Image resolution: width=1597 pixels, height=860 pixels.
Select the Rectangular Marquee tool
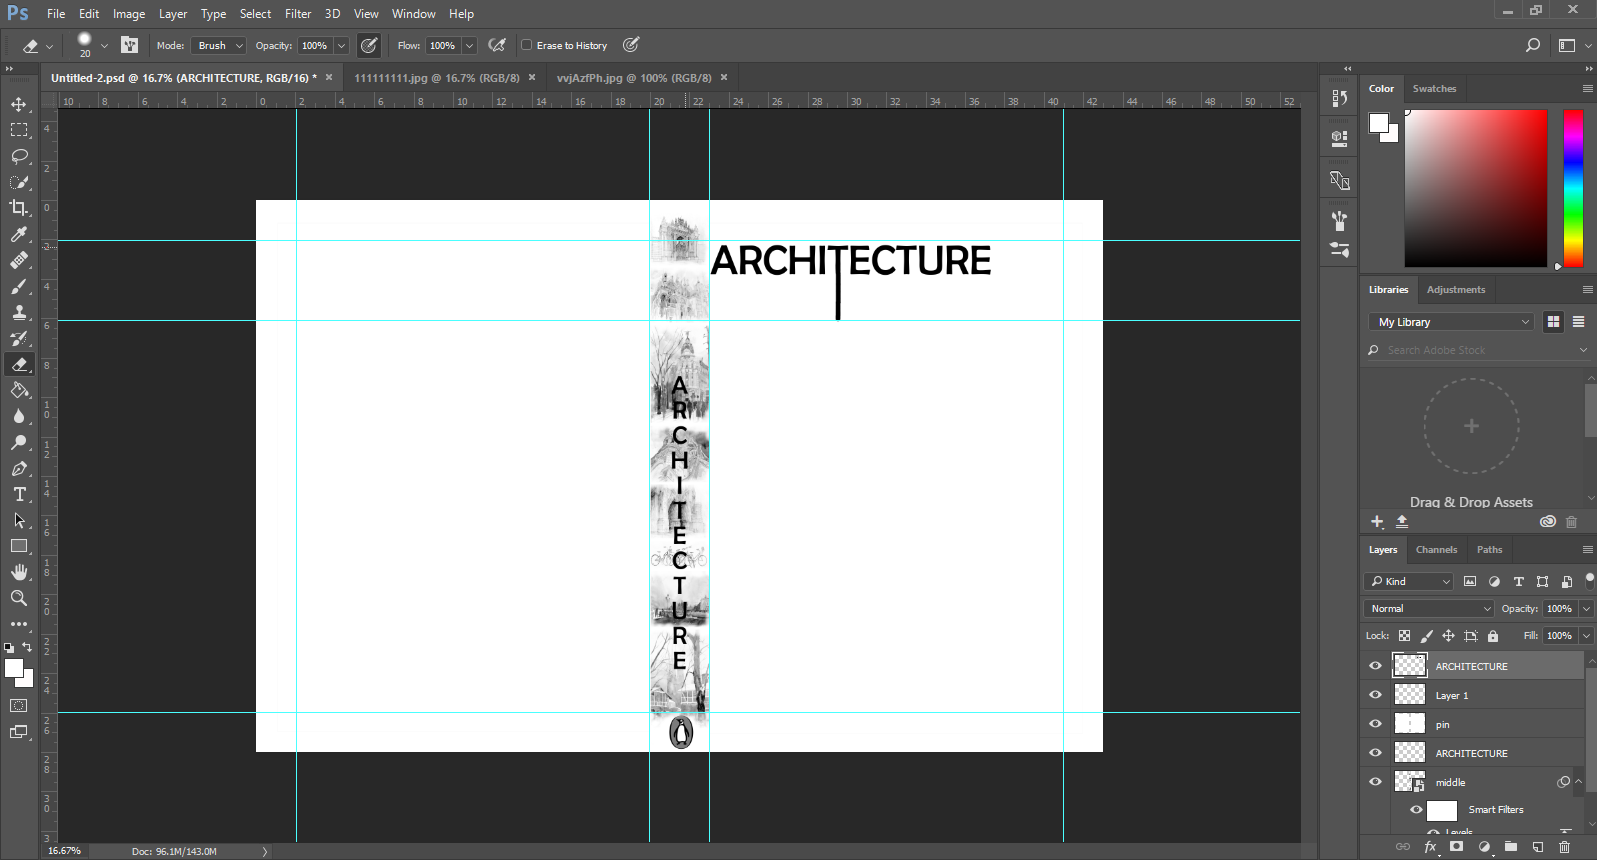[x=19, y=130]
